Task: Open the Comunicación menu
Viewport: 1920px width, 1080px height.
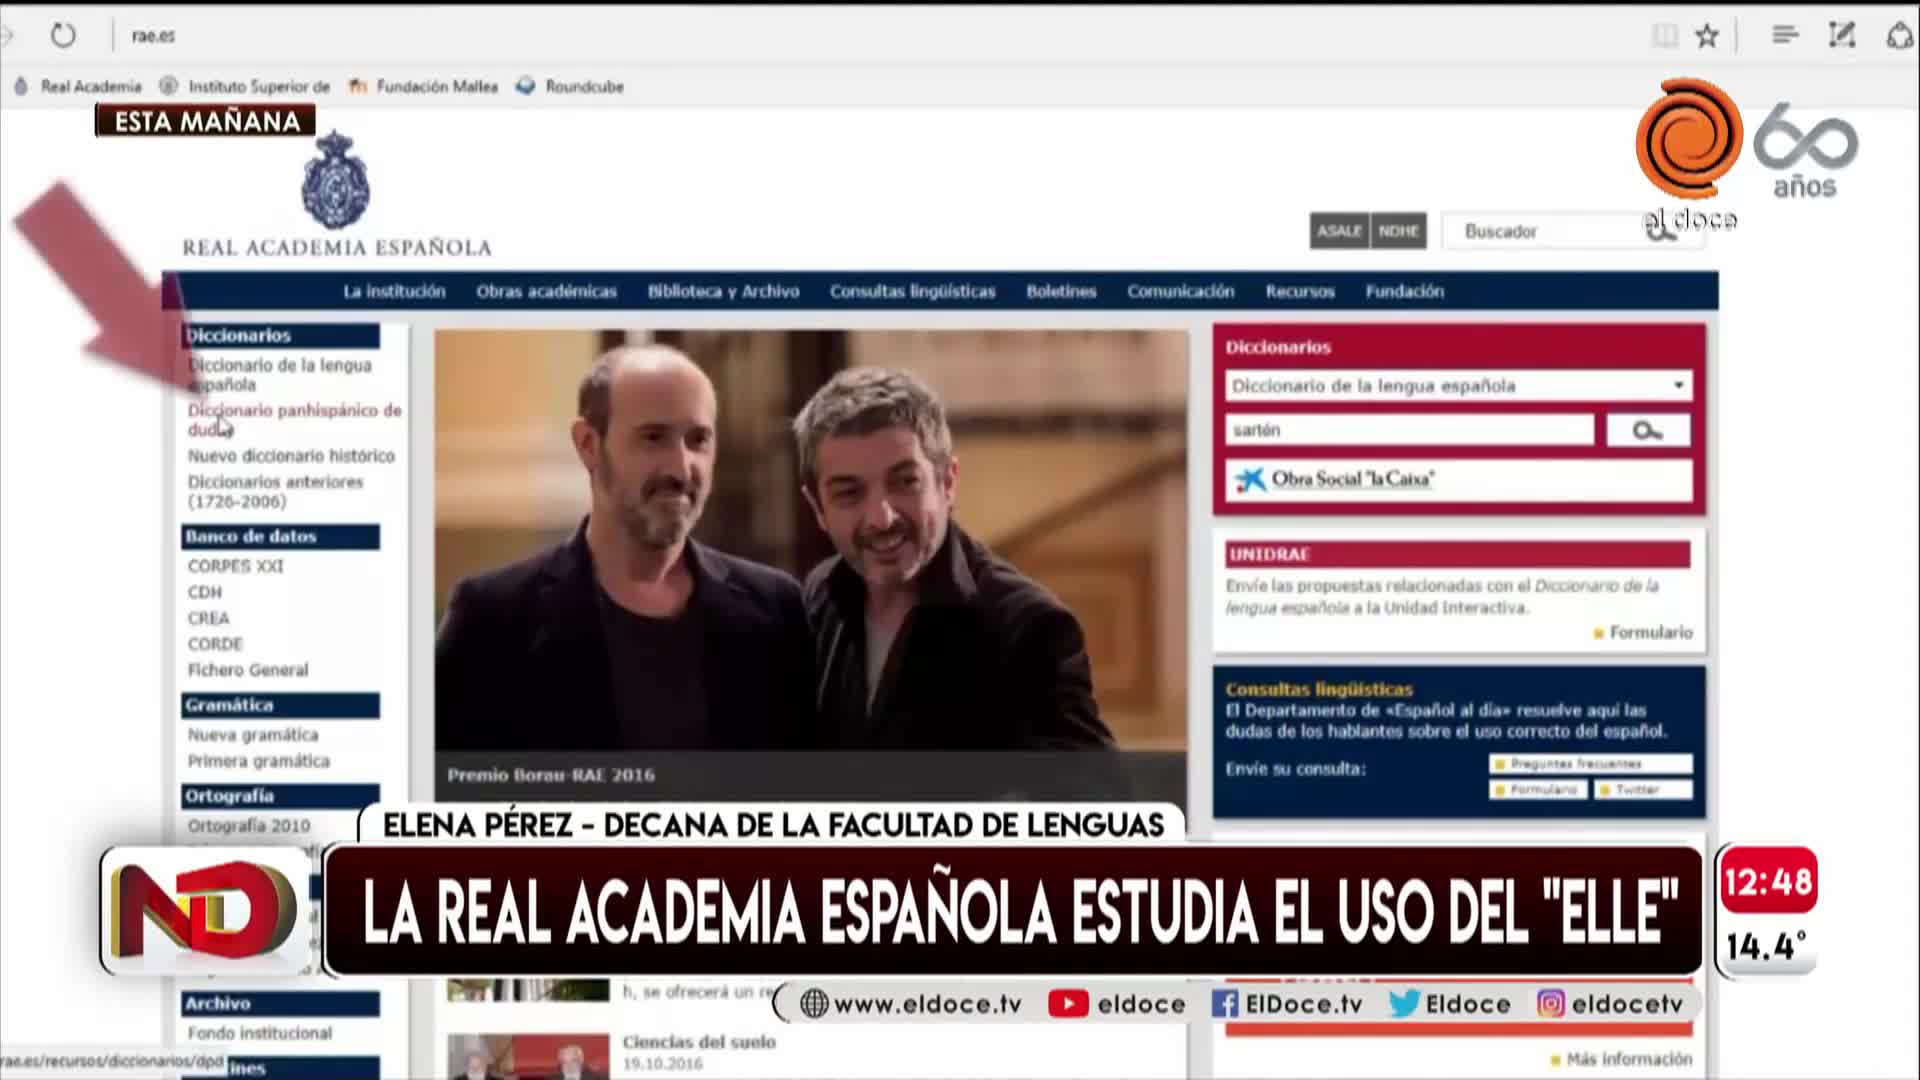Action: [x=1181, y=291]
